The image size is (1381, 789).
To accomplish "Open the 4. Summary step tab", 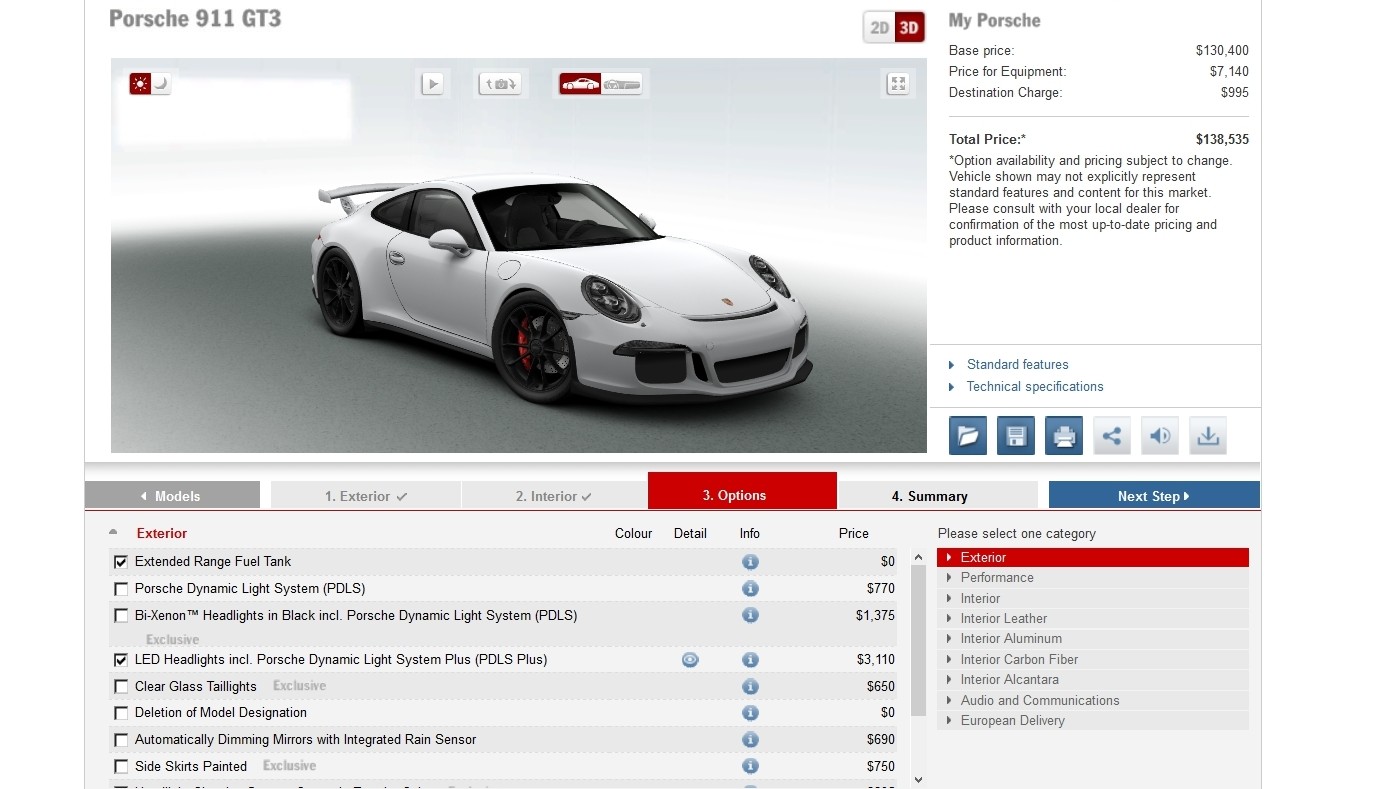I will pos(938,496).
